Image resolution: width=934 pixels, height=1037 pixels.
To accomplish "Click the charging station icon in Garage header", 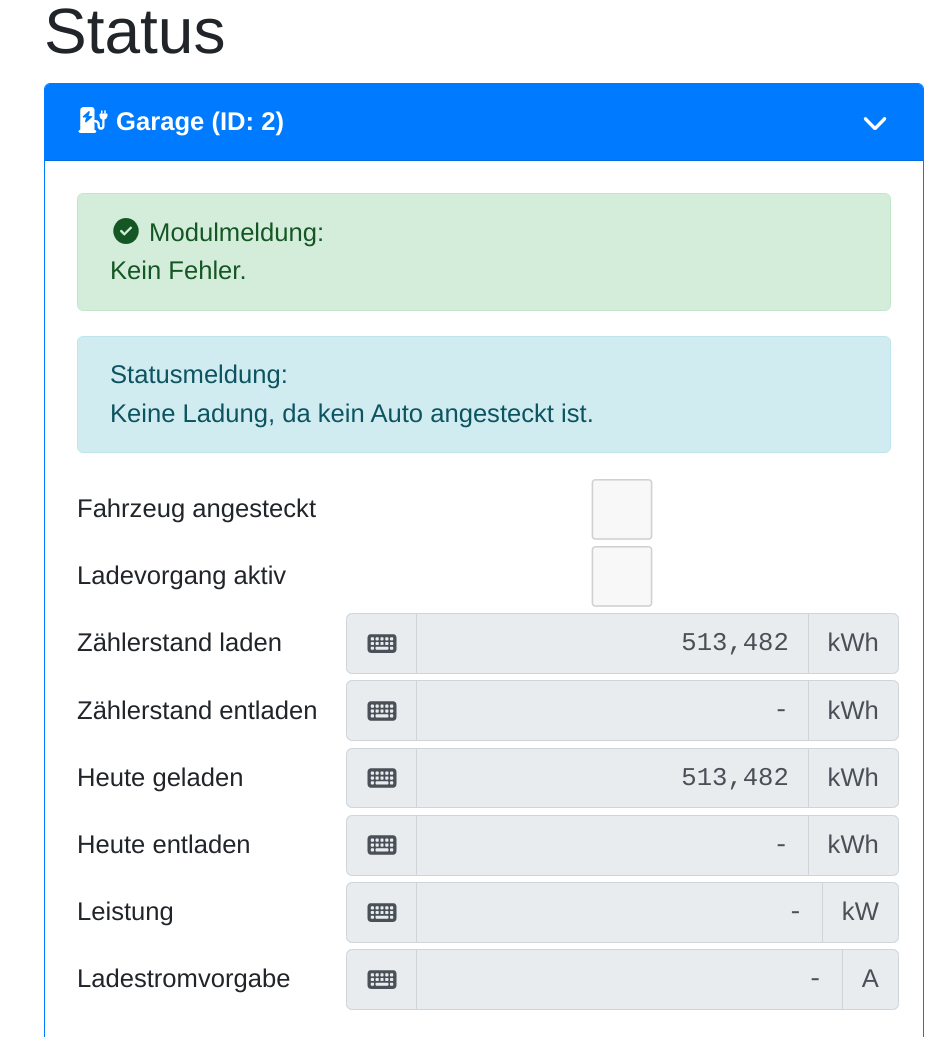I will click(x=93, y=121).
